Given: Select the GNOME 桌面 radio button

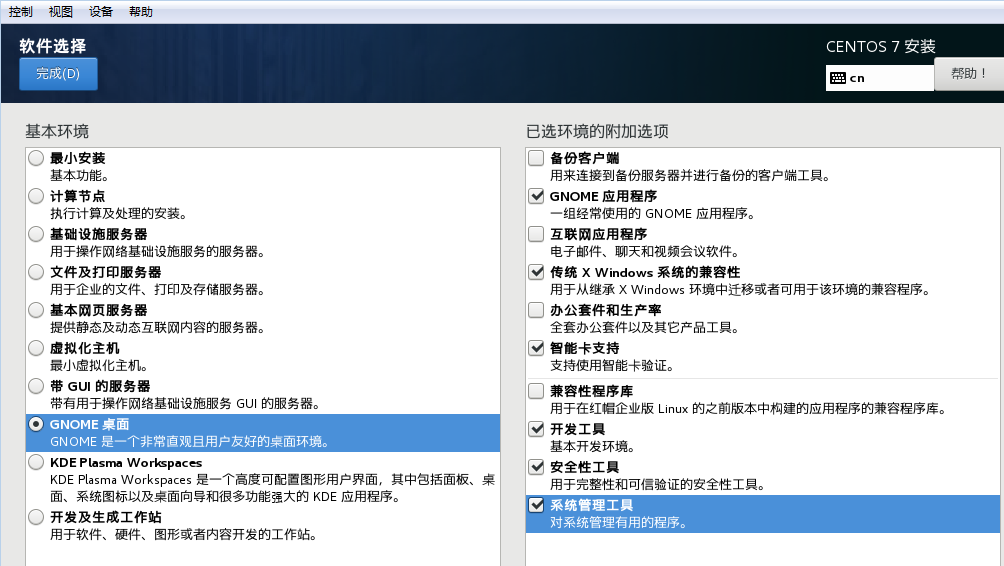Looking at the screenshot, I should point(36,424).
